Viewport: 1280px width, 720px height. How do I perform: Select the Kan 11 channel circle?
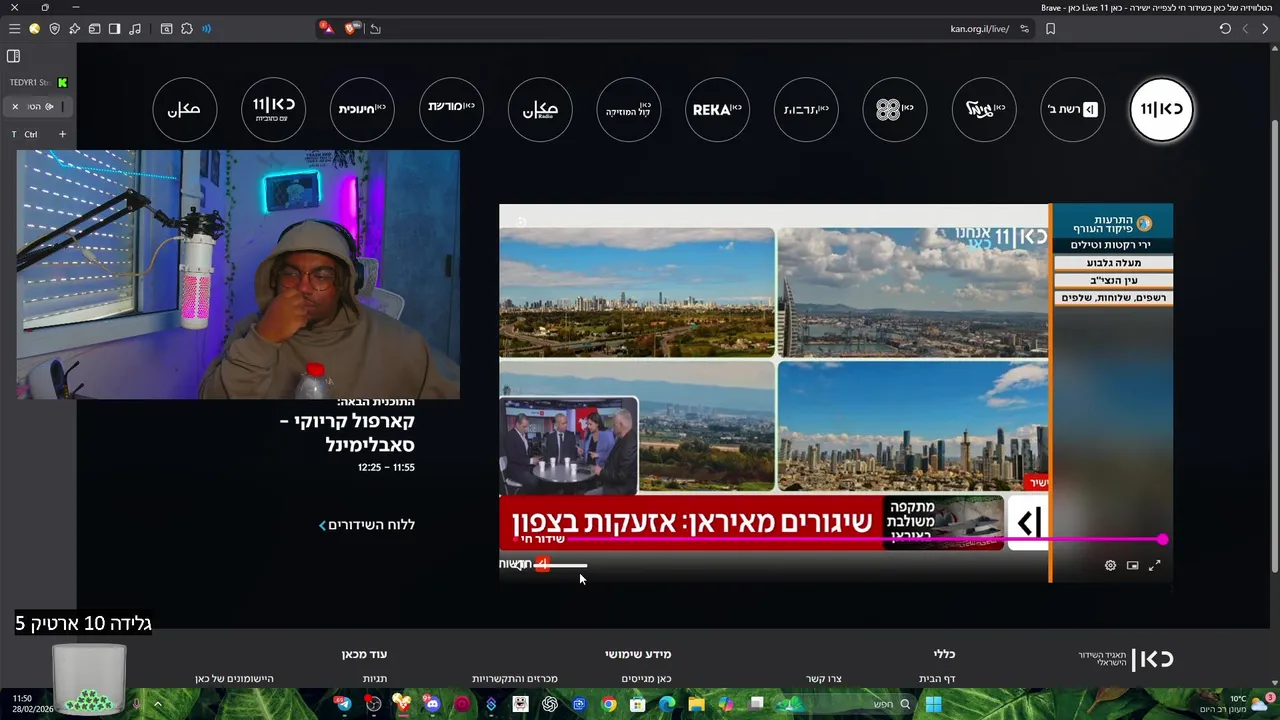(x=1161, y=109)
